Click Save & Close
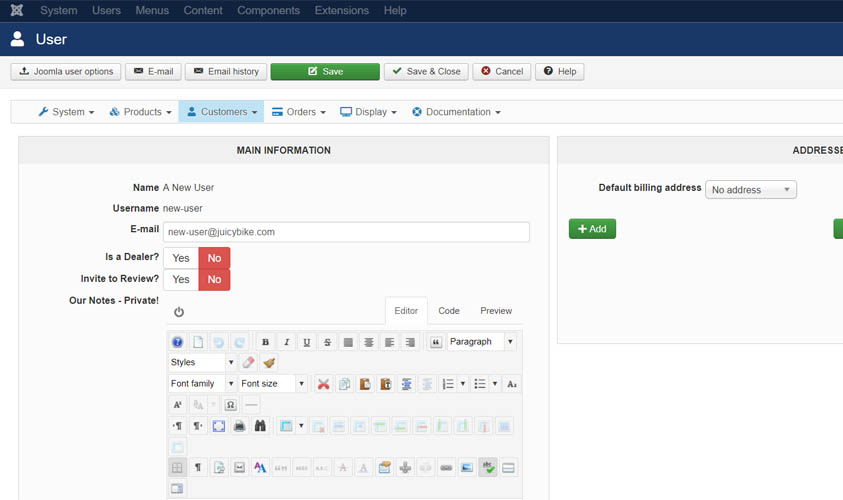Screen dimensions: 843x500 pyautogui.click(x=426, y=72)
